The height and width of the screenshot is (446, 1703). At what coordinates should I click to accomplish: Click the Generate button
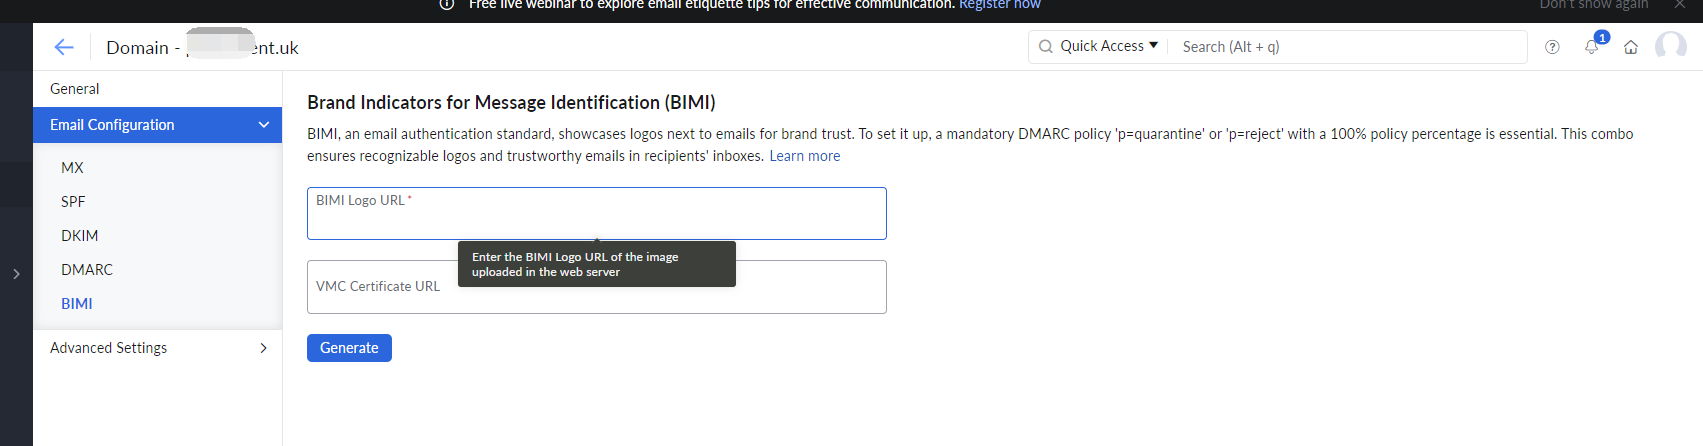coord(349,348)
